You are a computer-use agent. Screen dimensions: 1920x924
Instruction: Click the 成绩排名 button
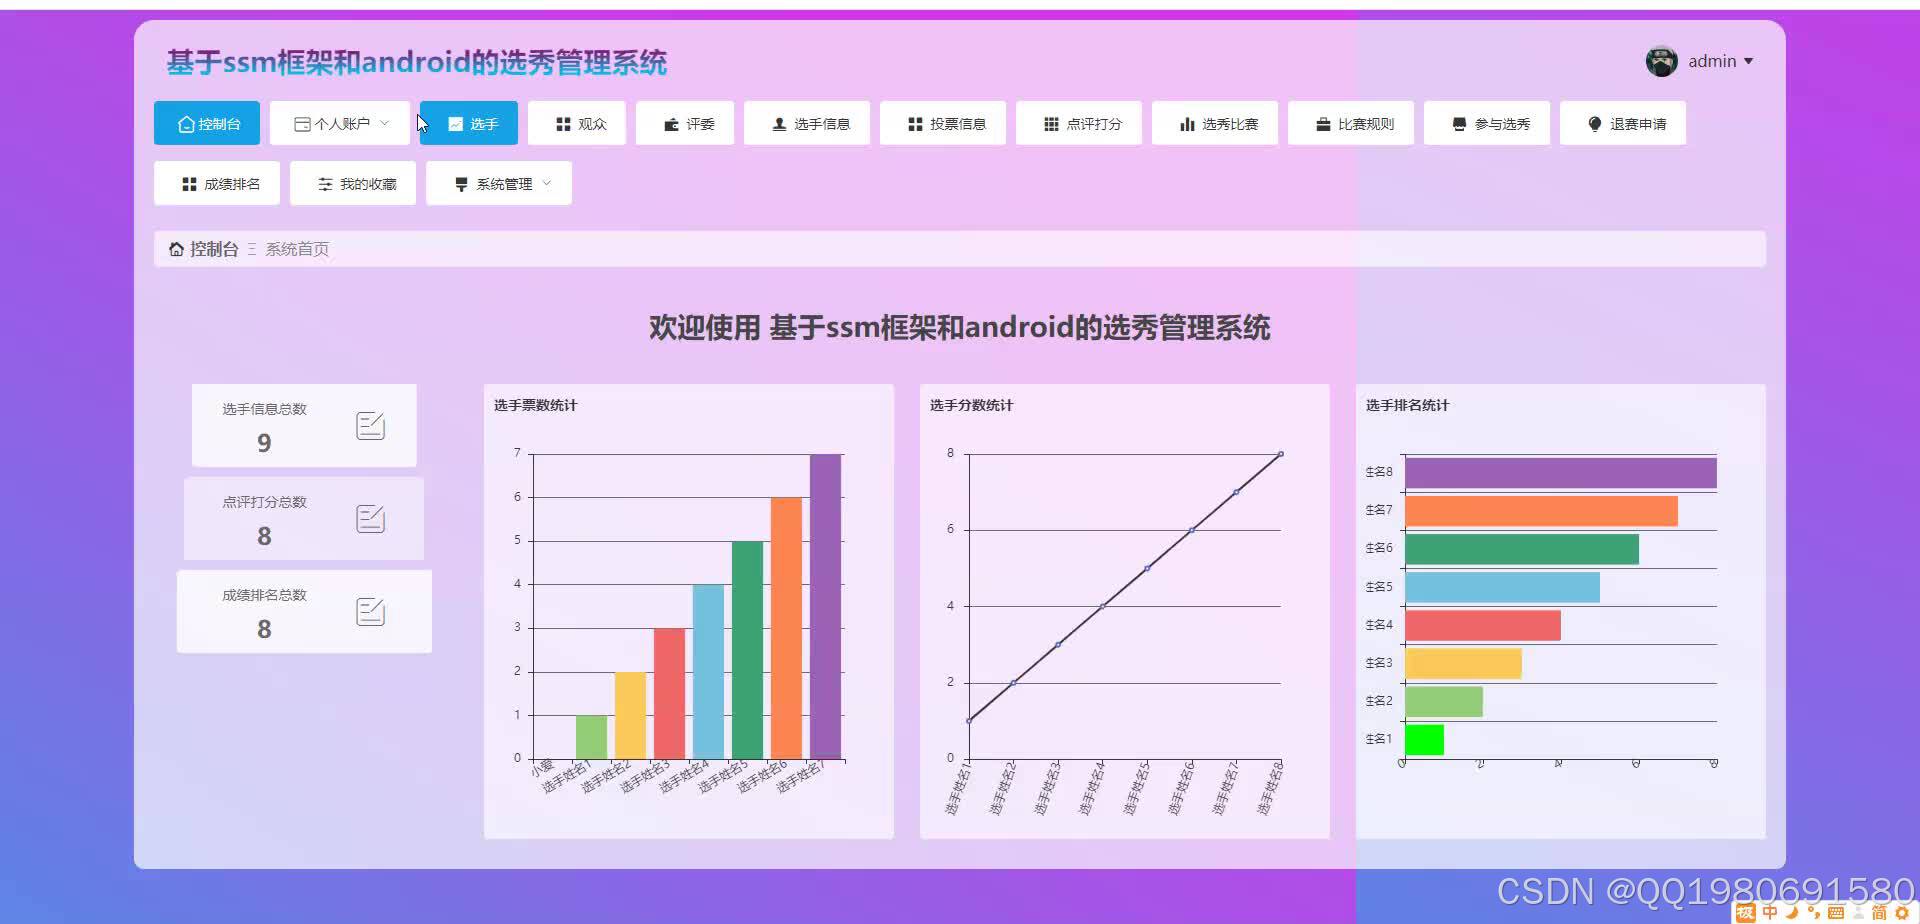tap(216, 183)
